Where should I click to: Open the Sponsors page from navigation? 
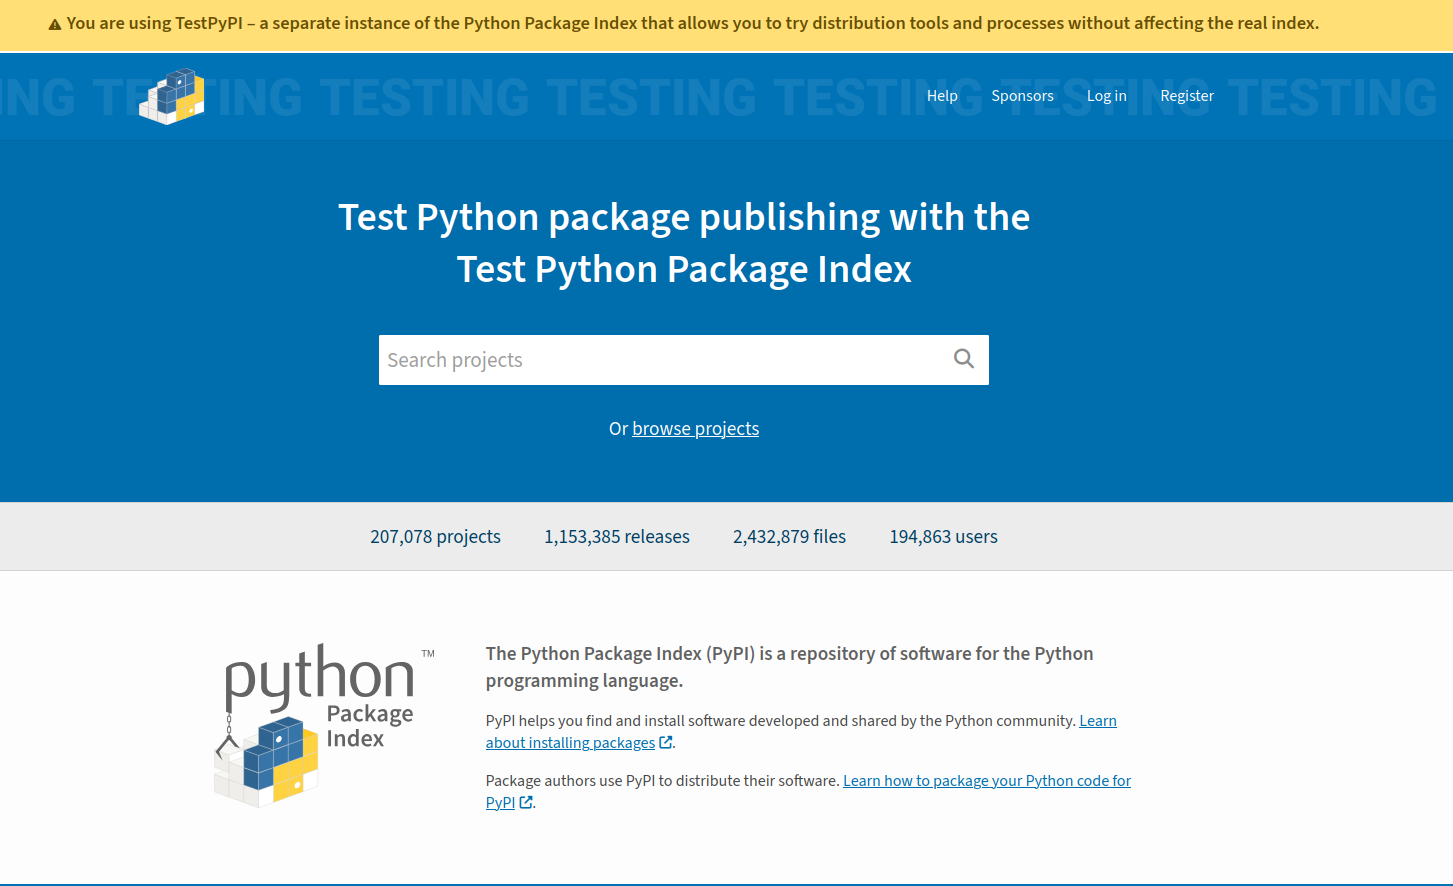pyautogui.click(x=1022, y=96)
